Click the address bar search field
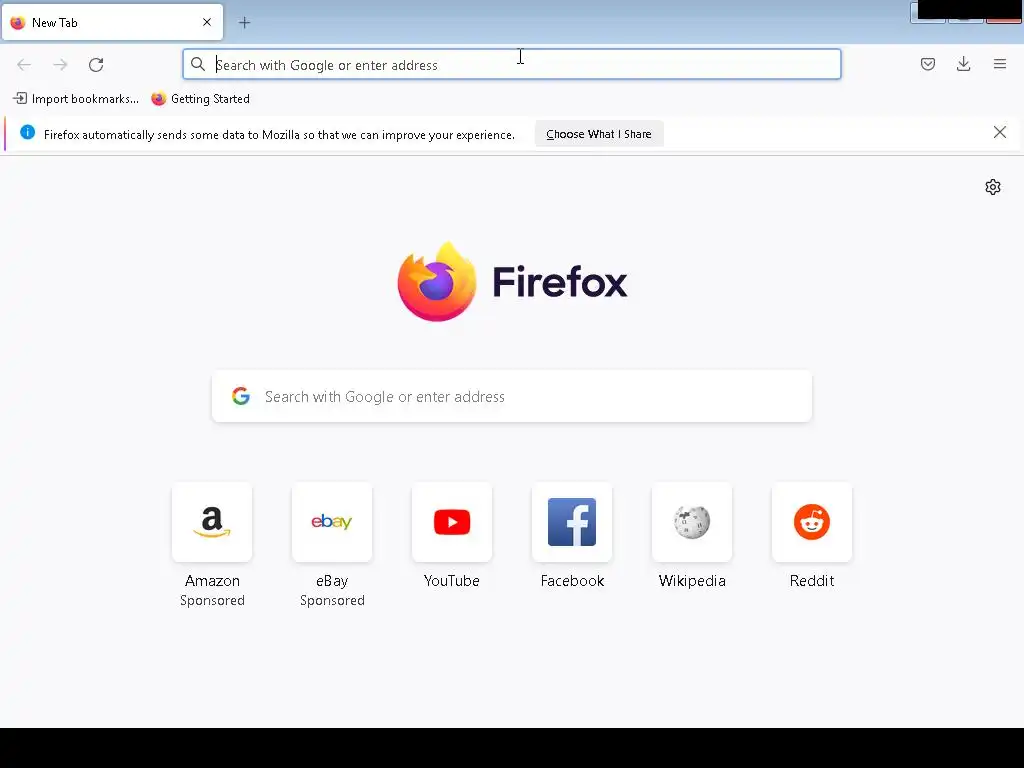This screenshot has height=768, width=1024. (512, 65)
